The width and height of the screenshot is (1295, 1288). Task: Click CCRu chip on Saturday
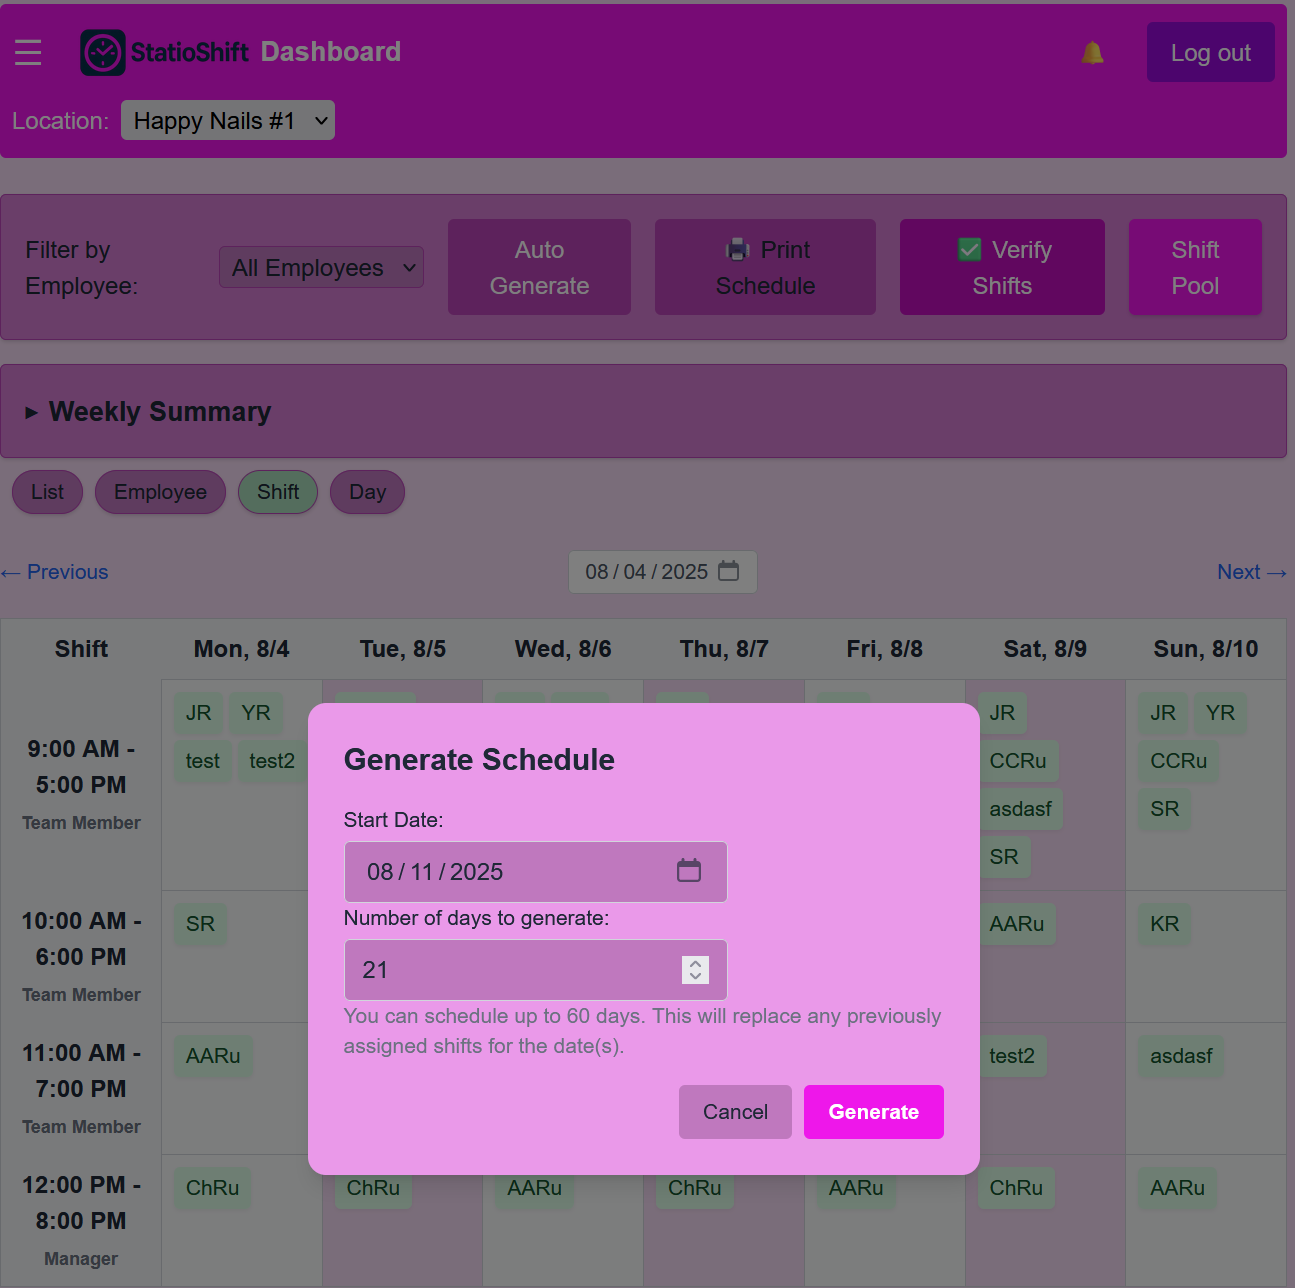pos(1018,761)
